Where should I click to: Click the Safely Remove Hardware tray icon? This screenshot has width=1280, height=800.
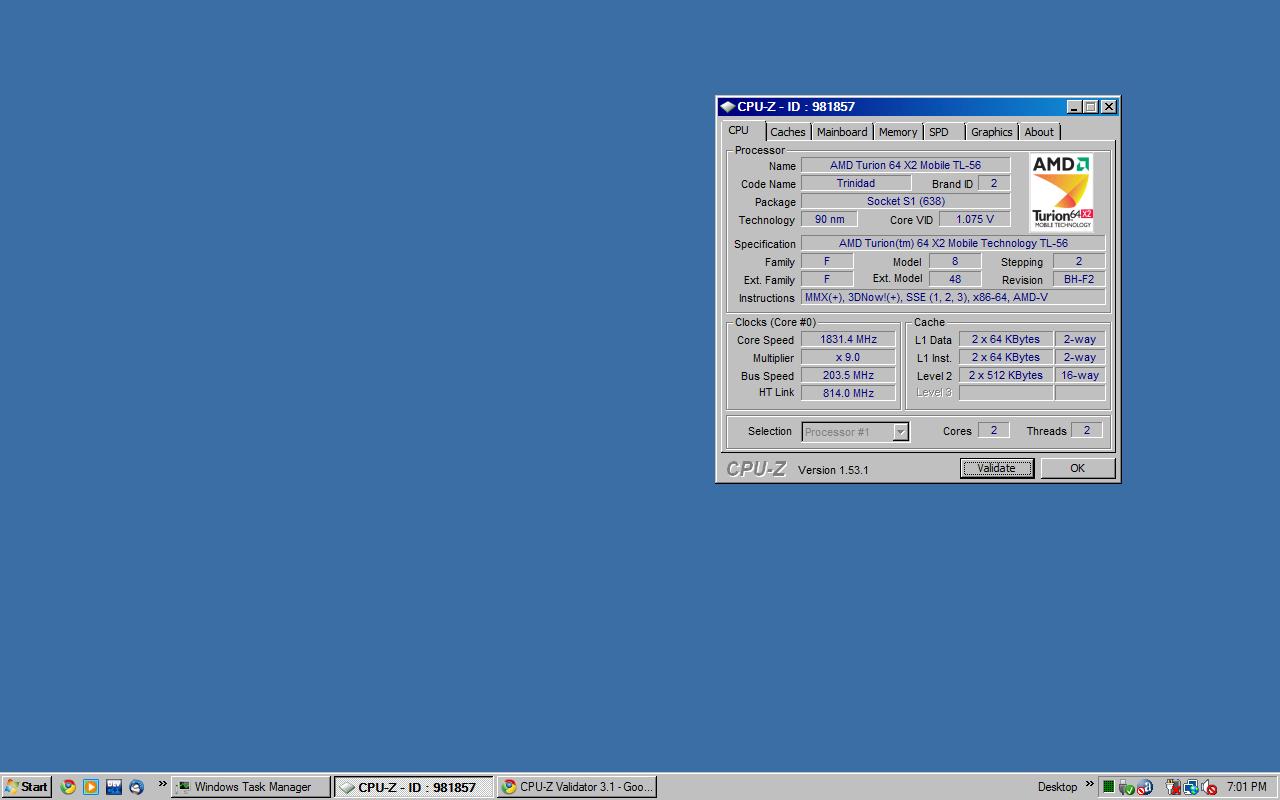[1127, 787]
